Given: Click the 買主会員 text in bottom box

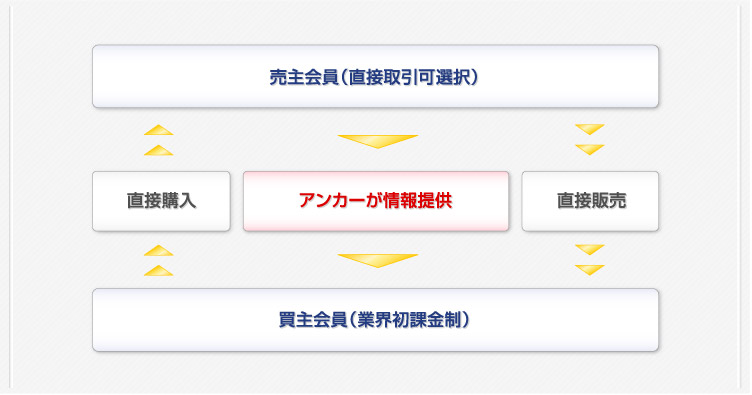Looking at the screenshot, I should point(313,320).
